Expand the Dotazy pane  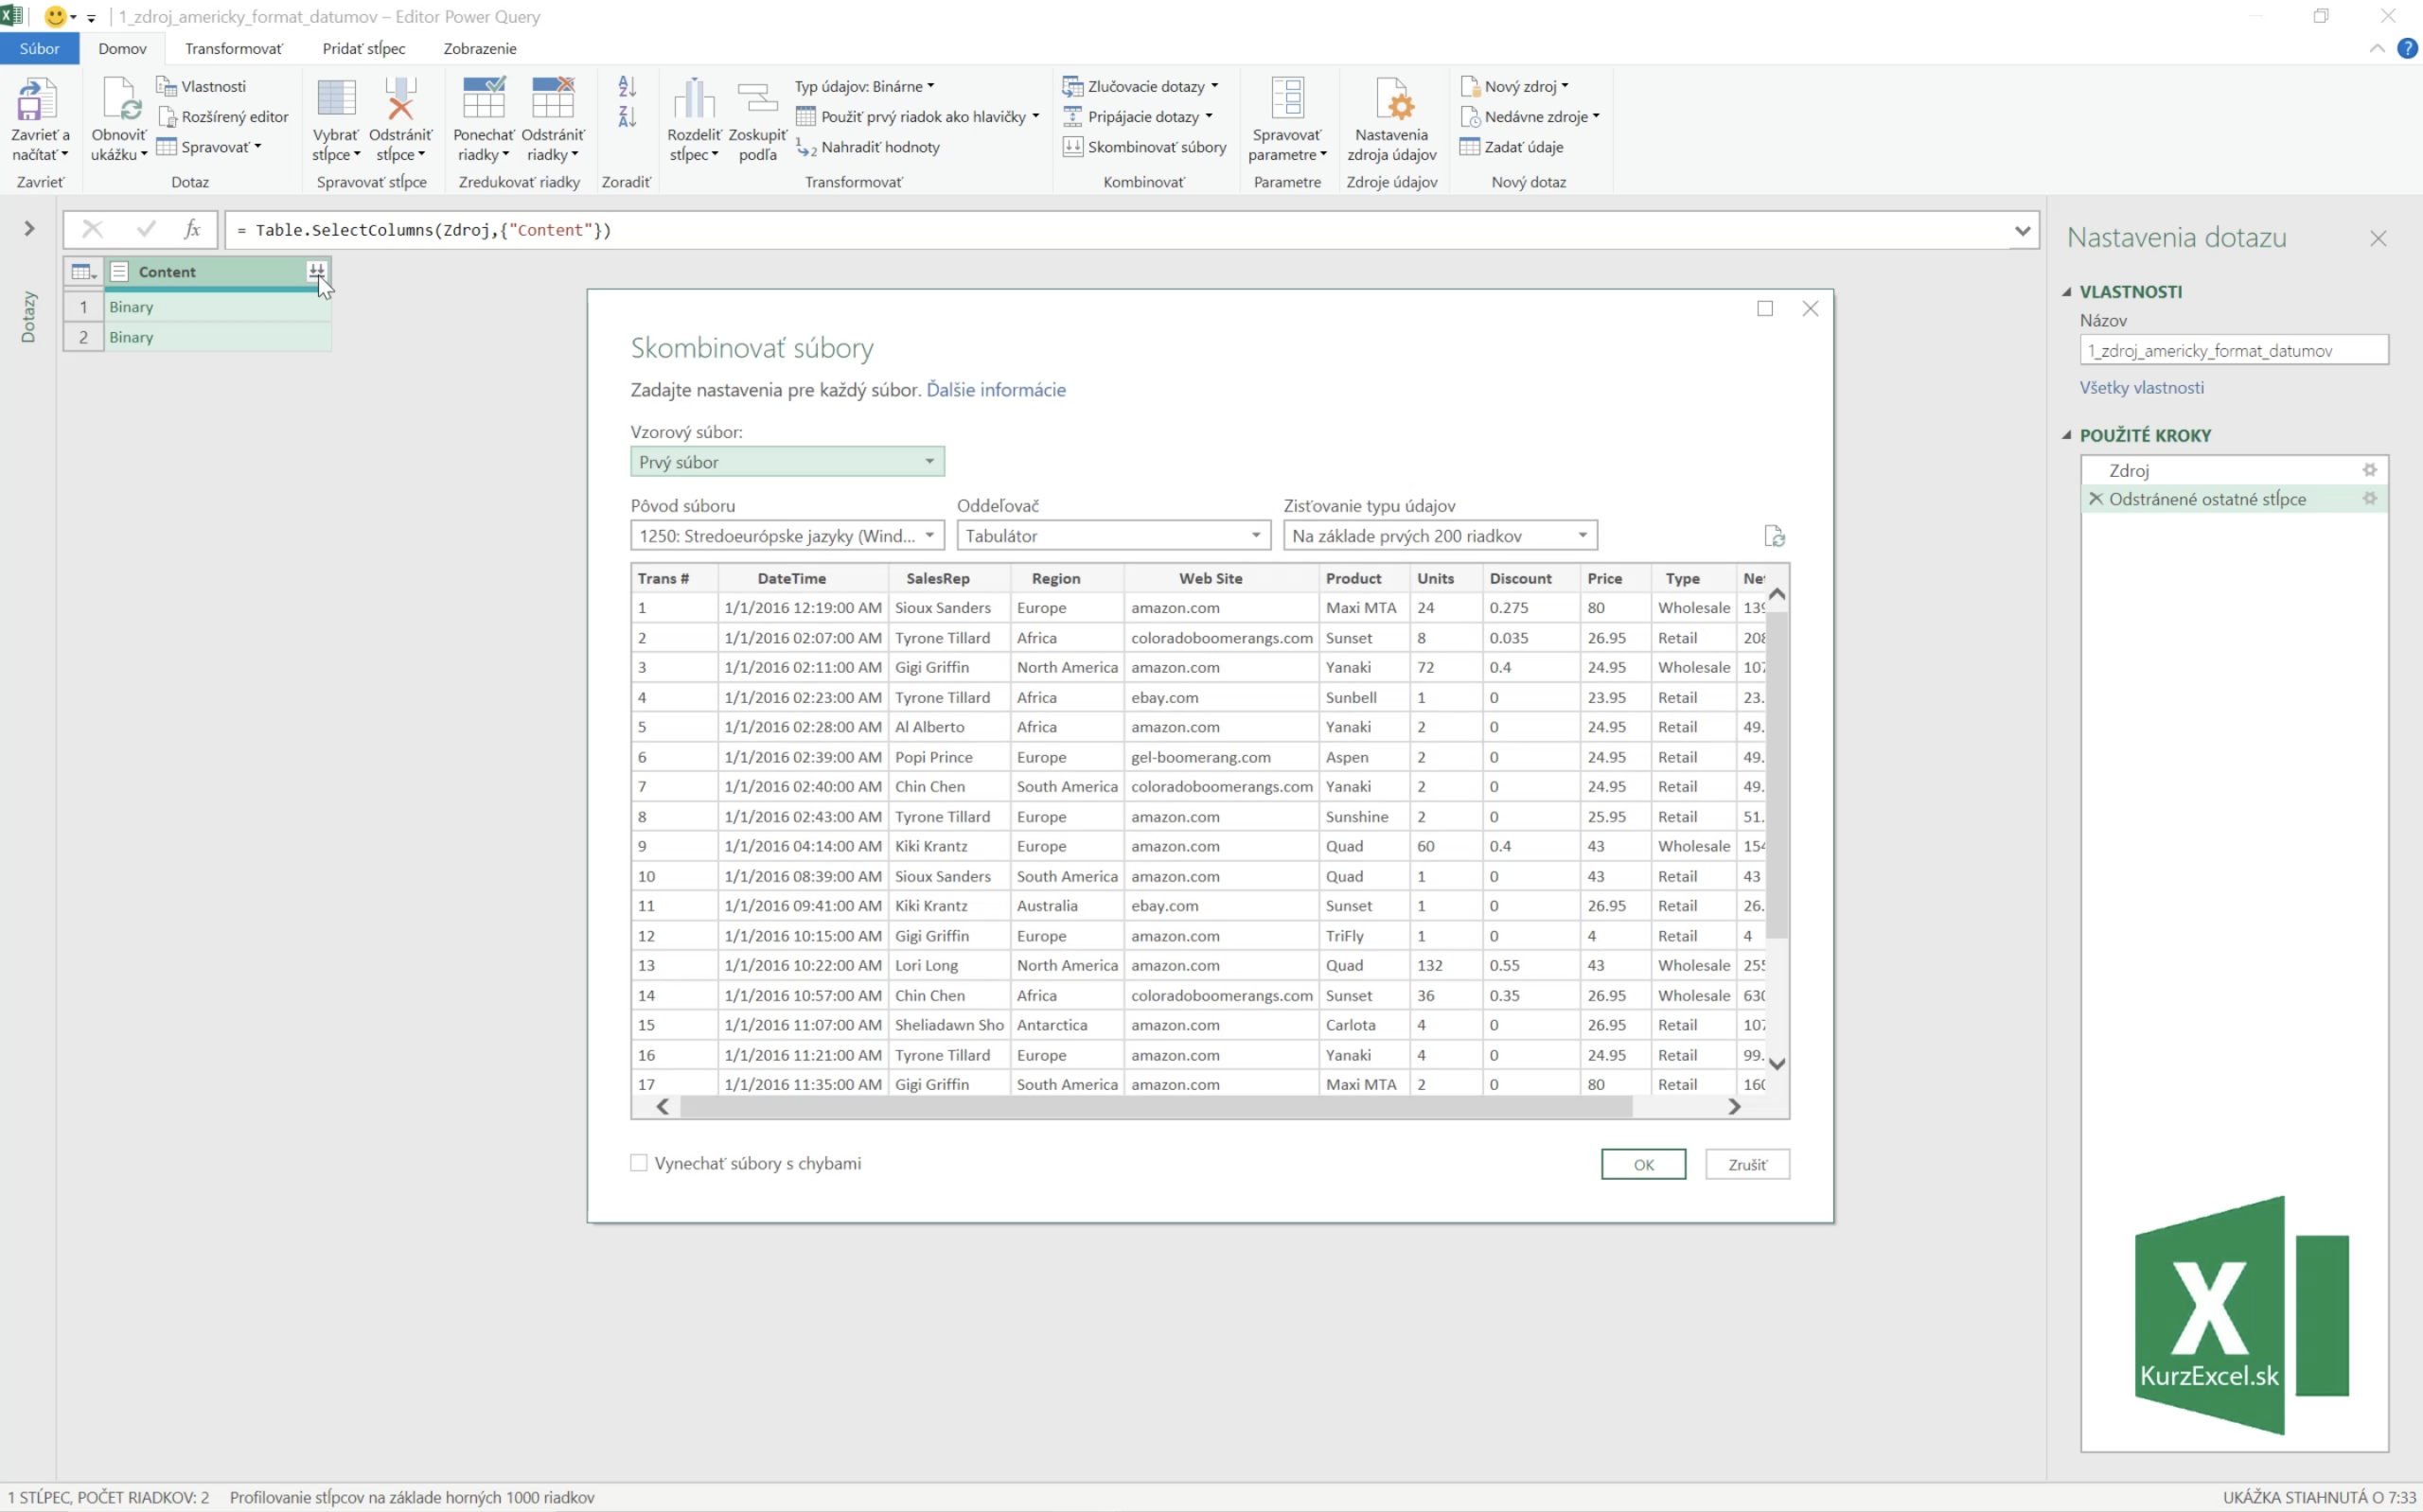coord(29,229)
